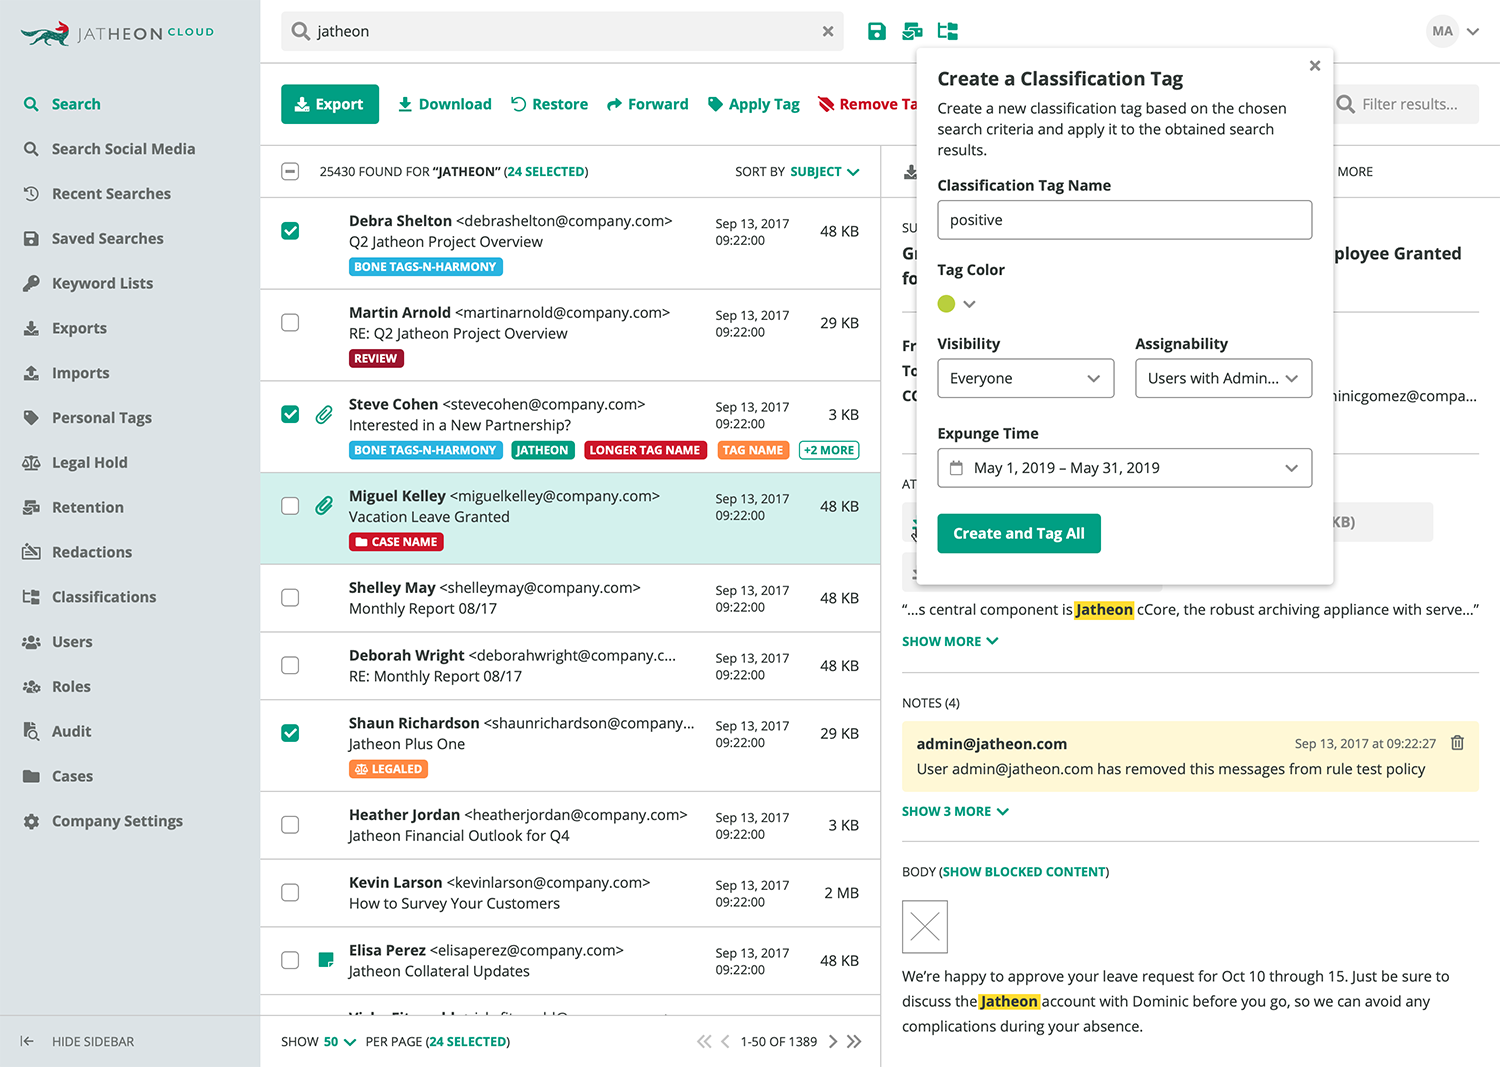Viewport: 1500px width, 1067px height.
Task: Click Apply Tag in the toolbar
Action: tap(754, 104)
